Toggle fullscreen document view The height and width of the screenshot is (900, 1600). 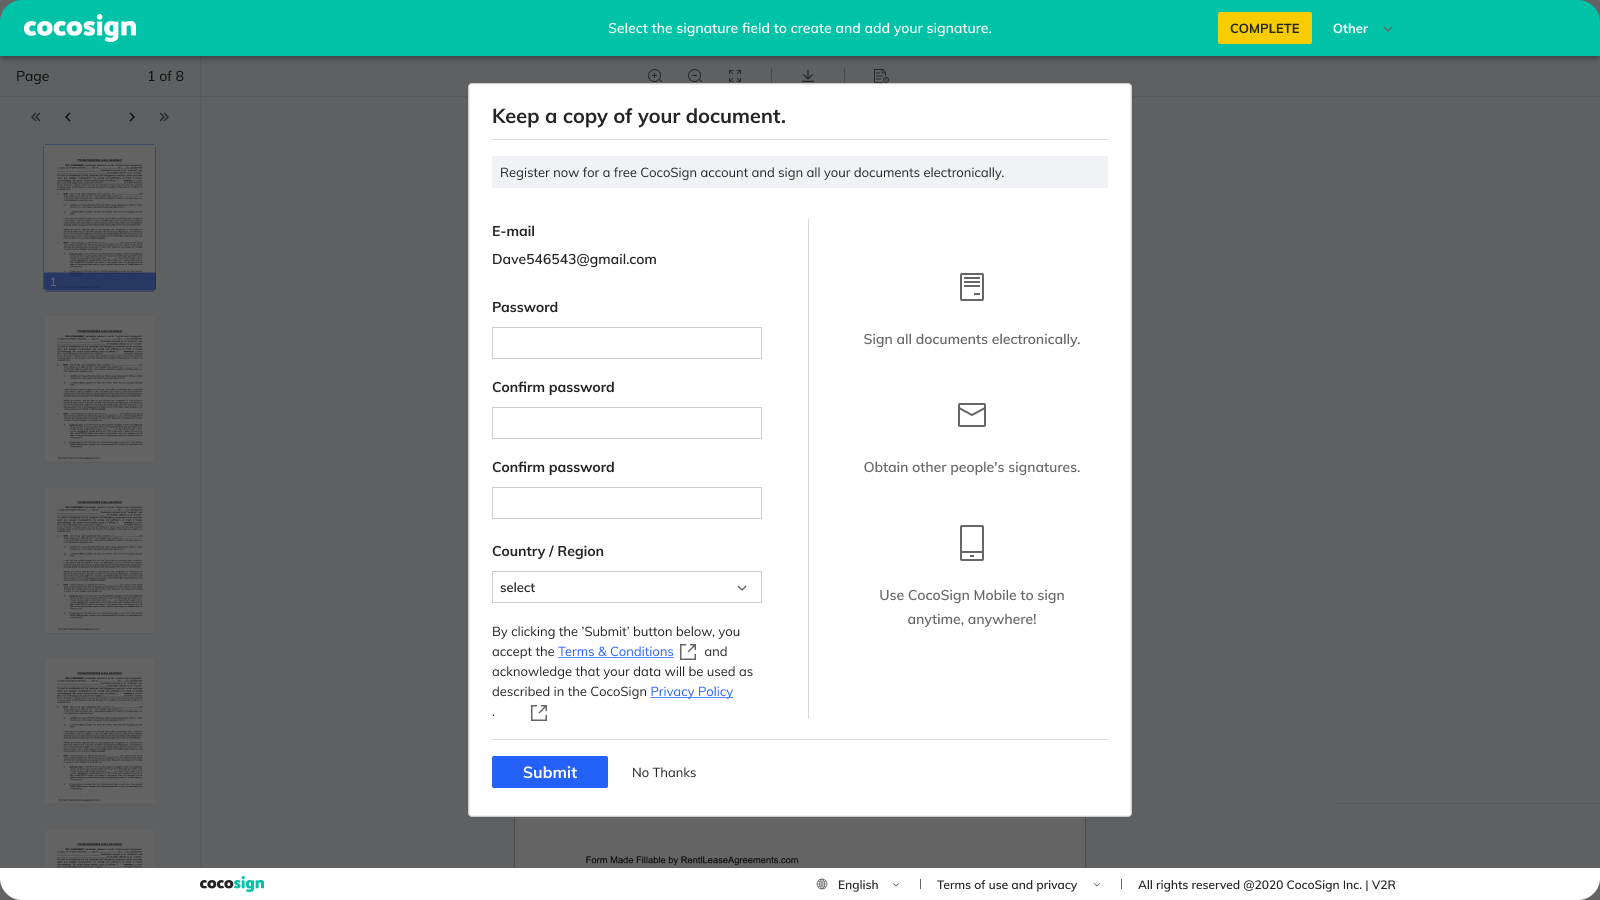[735, 76]
